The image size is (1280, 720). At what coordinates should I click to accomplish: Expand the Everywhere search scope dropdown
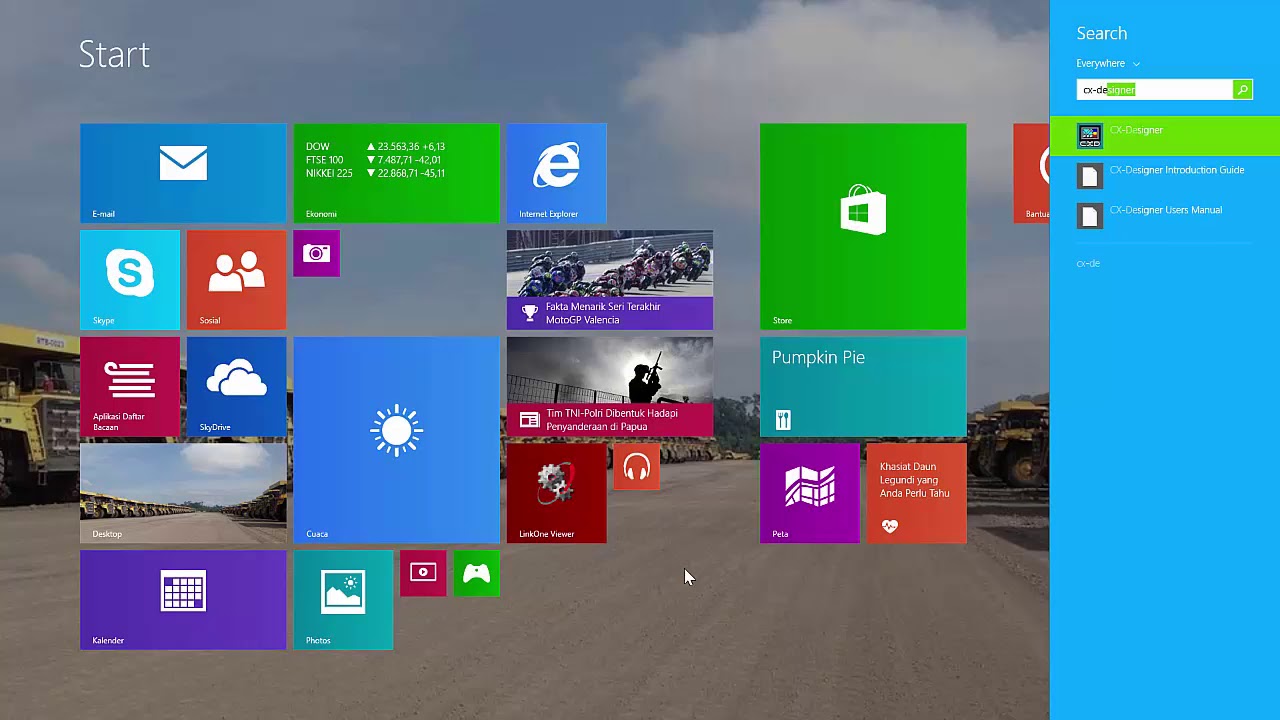click(x=1108, y=63)
